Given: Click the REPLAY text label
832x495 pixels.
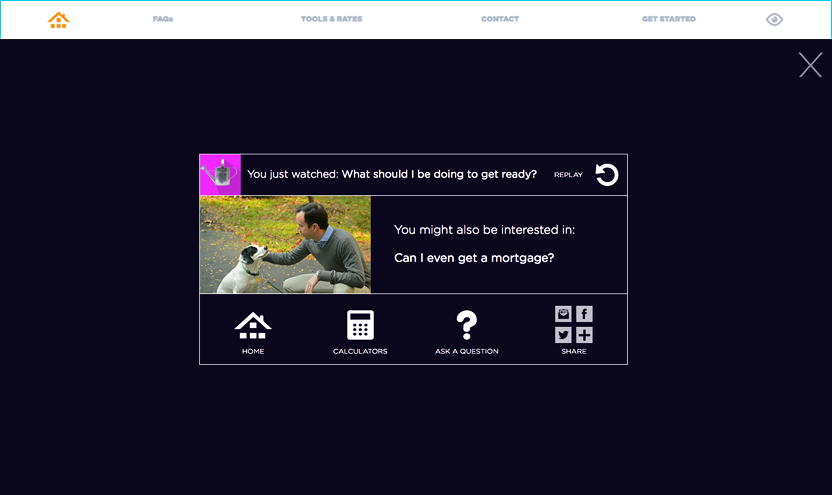Looking at the screenshot, I should (x=568, y=175).
